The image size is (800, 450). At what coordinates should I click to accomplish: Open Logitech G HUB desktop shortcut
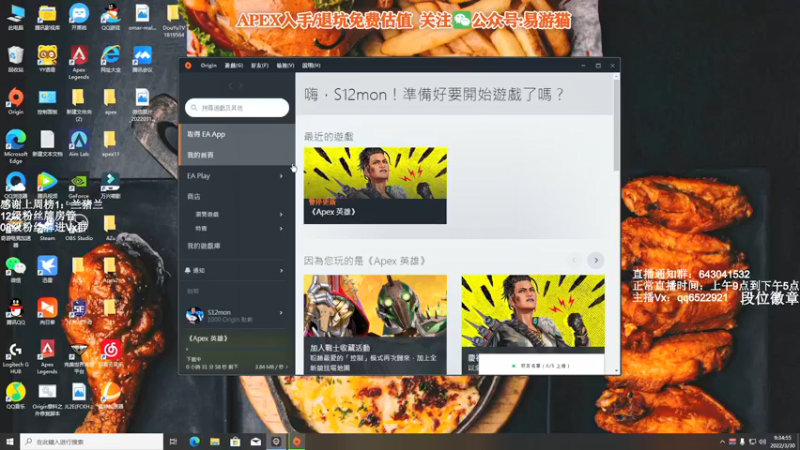click(16, 357)
